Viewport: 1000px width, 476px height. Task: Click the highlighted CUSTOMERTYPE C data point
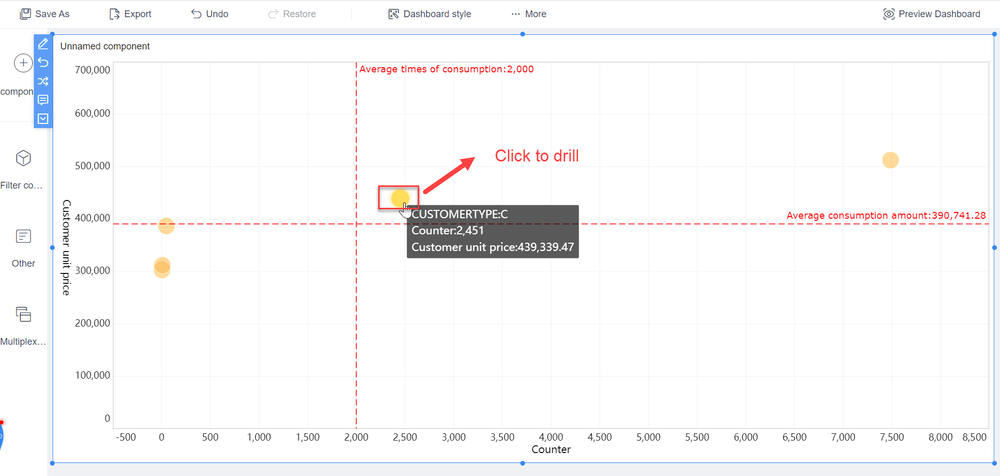pyautogui.click(x=399, y=198)
